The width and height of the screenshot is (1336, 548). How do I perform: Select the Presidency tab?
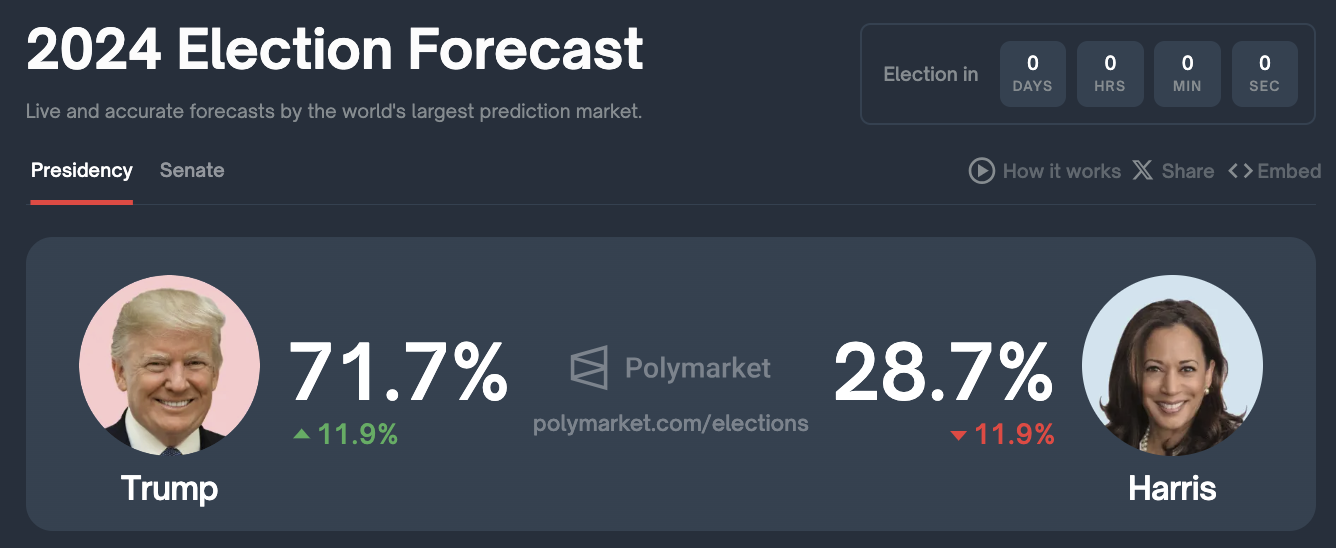tap(82, 171)
